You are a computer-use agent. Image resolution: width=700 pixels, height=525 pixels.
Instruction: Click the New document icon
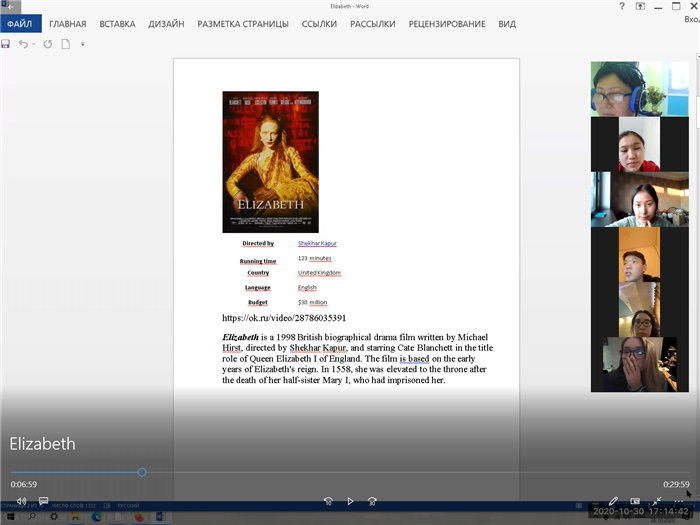(66, 44)
